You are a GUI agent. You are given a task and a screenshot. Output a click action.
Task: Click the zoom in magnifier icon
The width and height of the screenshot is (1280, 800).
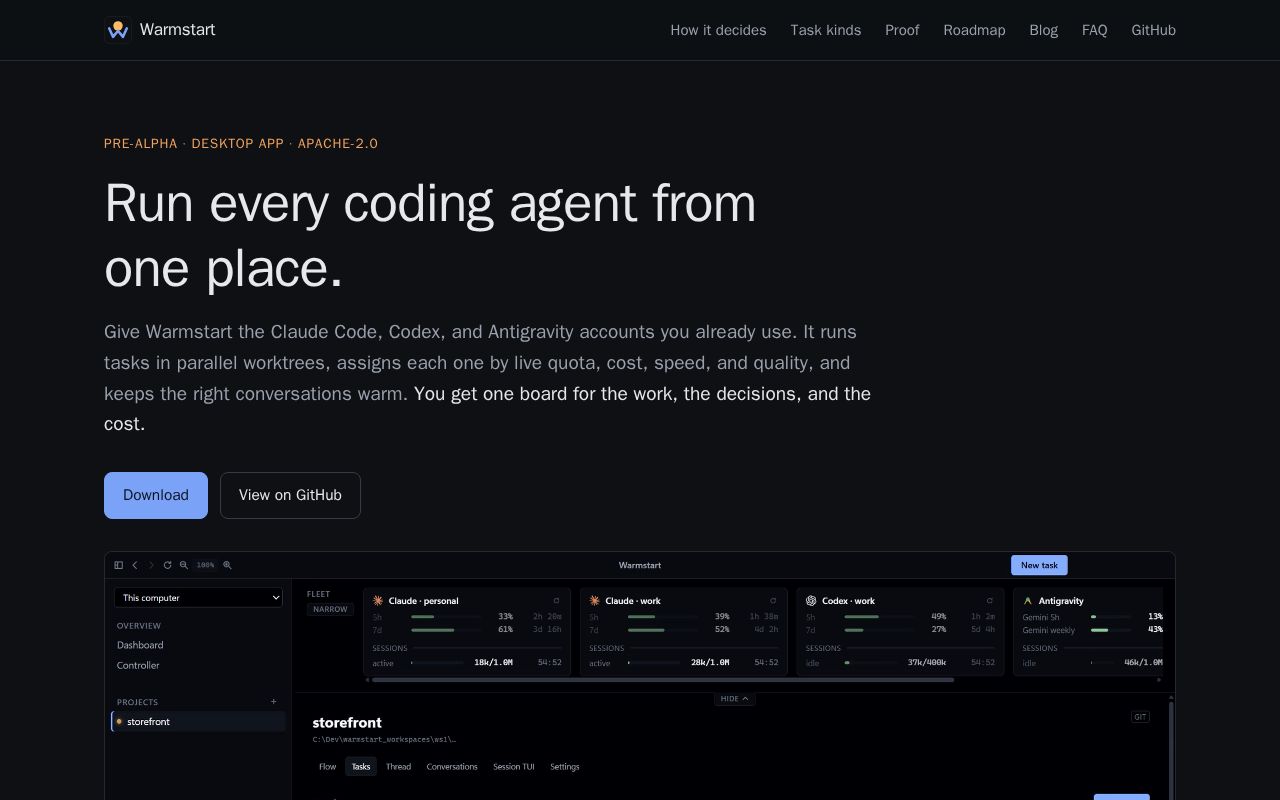(227, 565)
